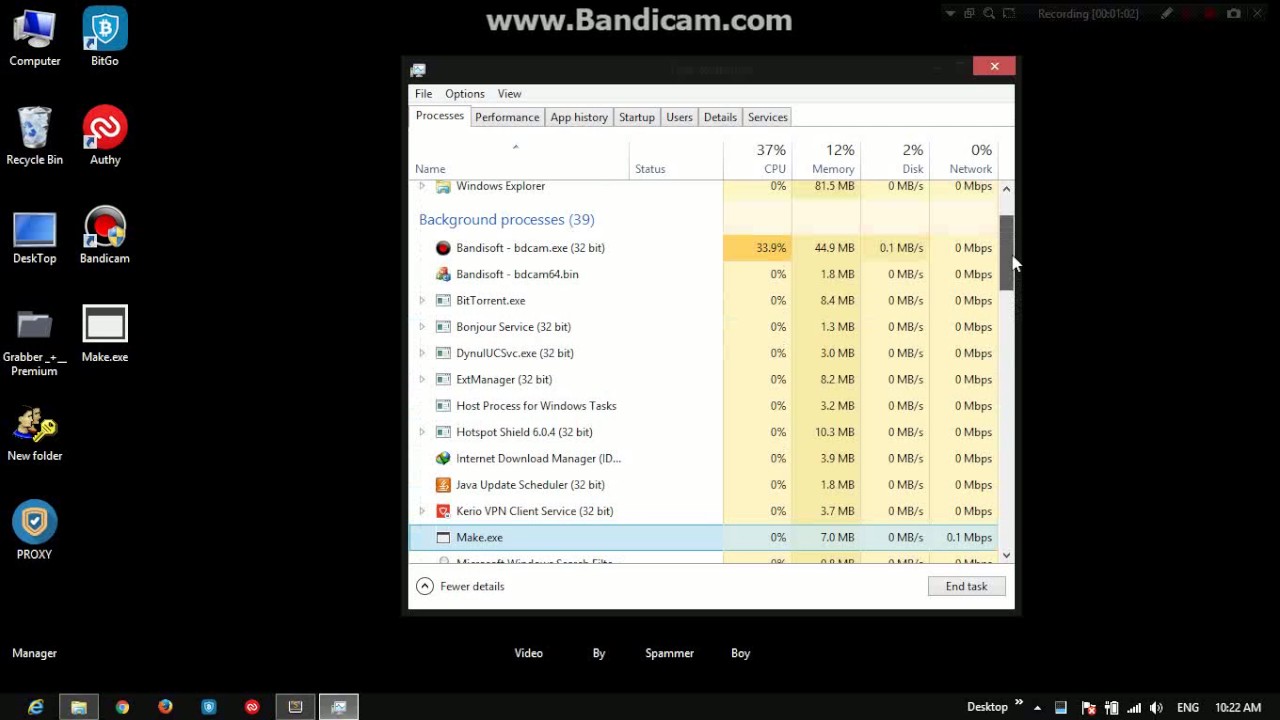Expand the BitTorrent.exe process

[x=421, y=300]
